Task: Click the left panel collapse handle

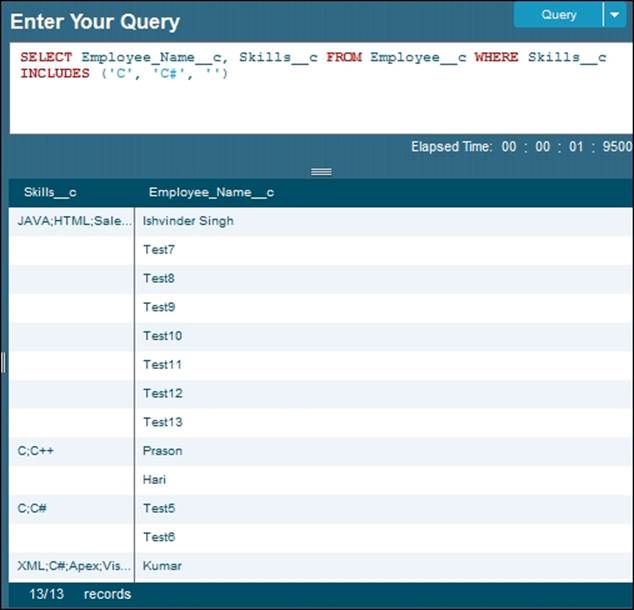Action: pyautogui.click(x=3, y=362)
